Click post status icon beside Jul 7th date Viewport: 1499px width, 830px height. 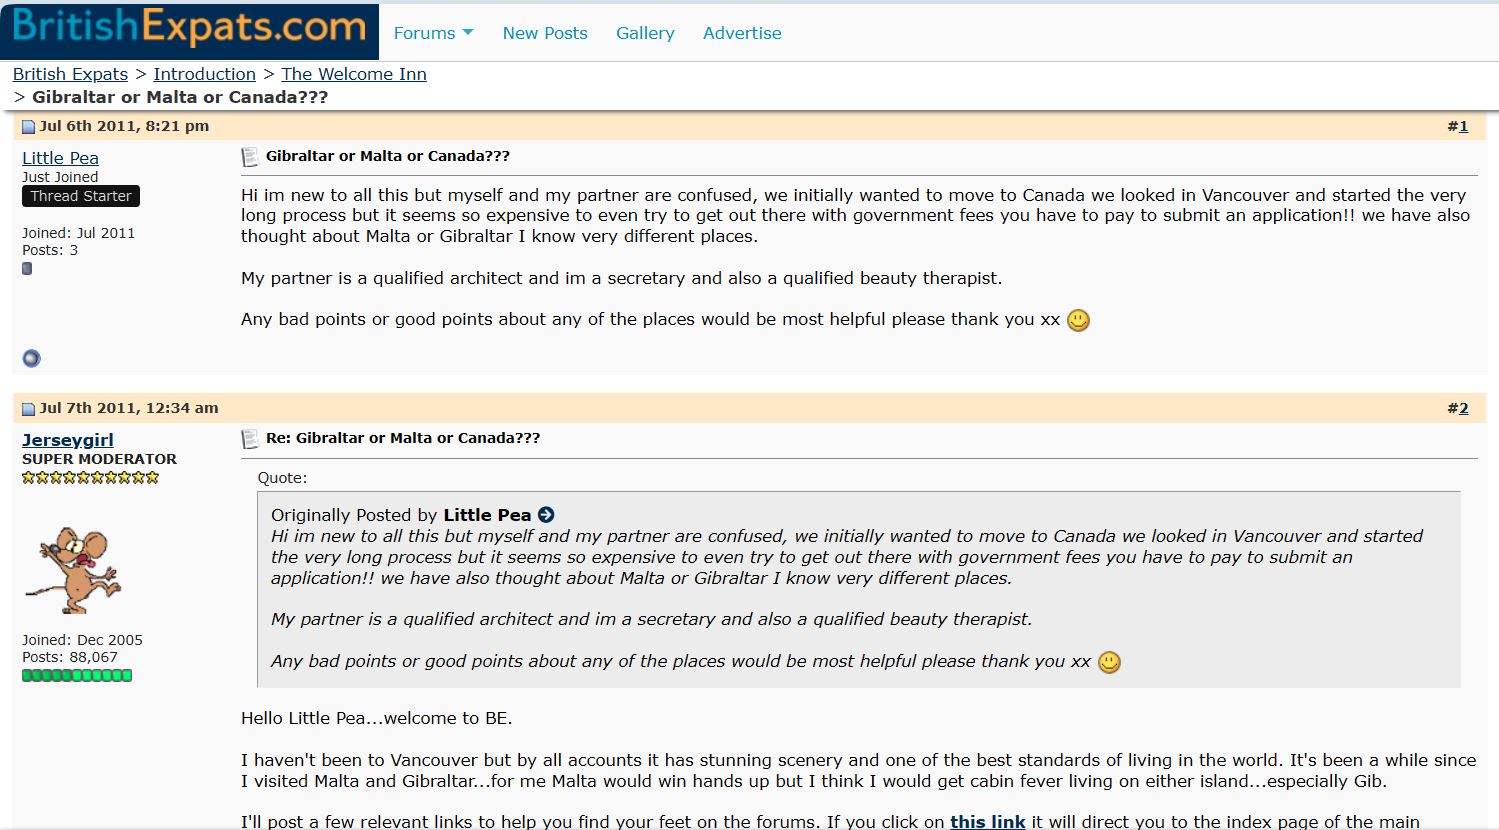point(28,409)
